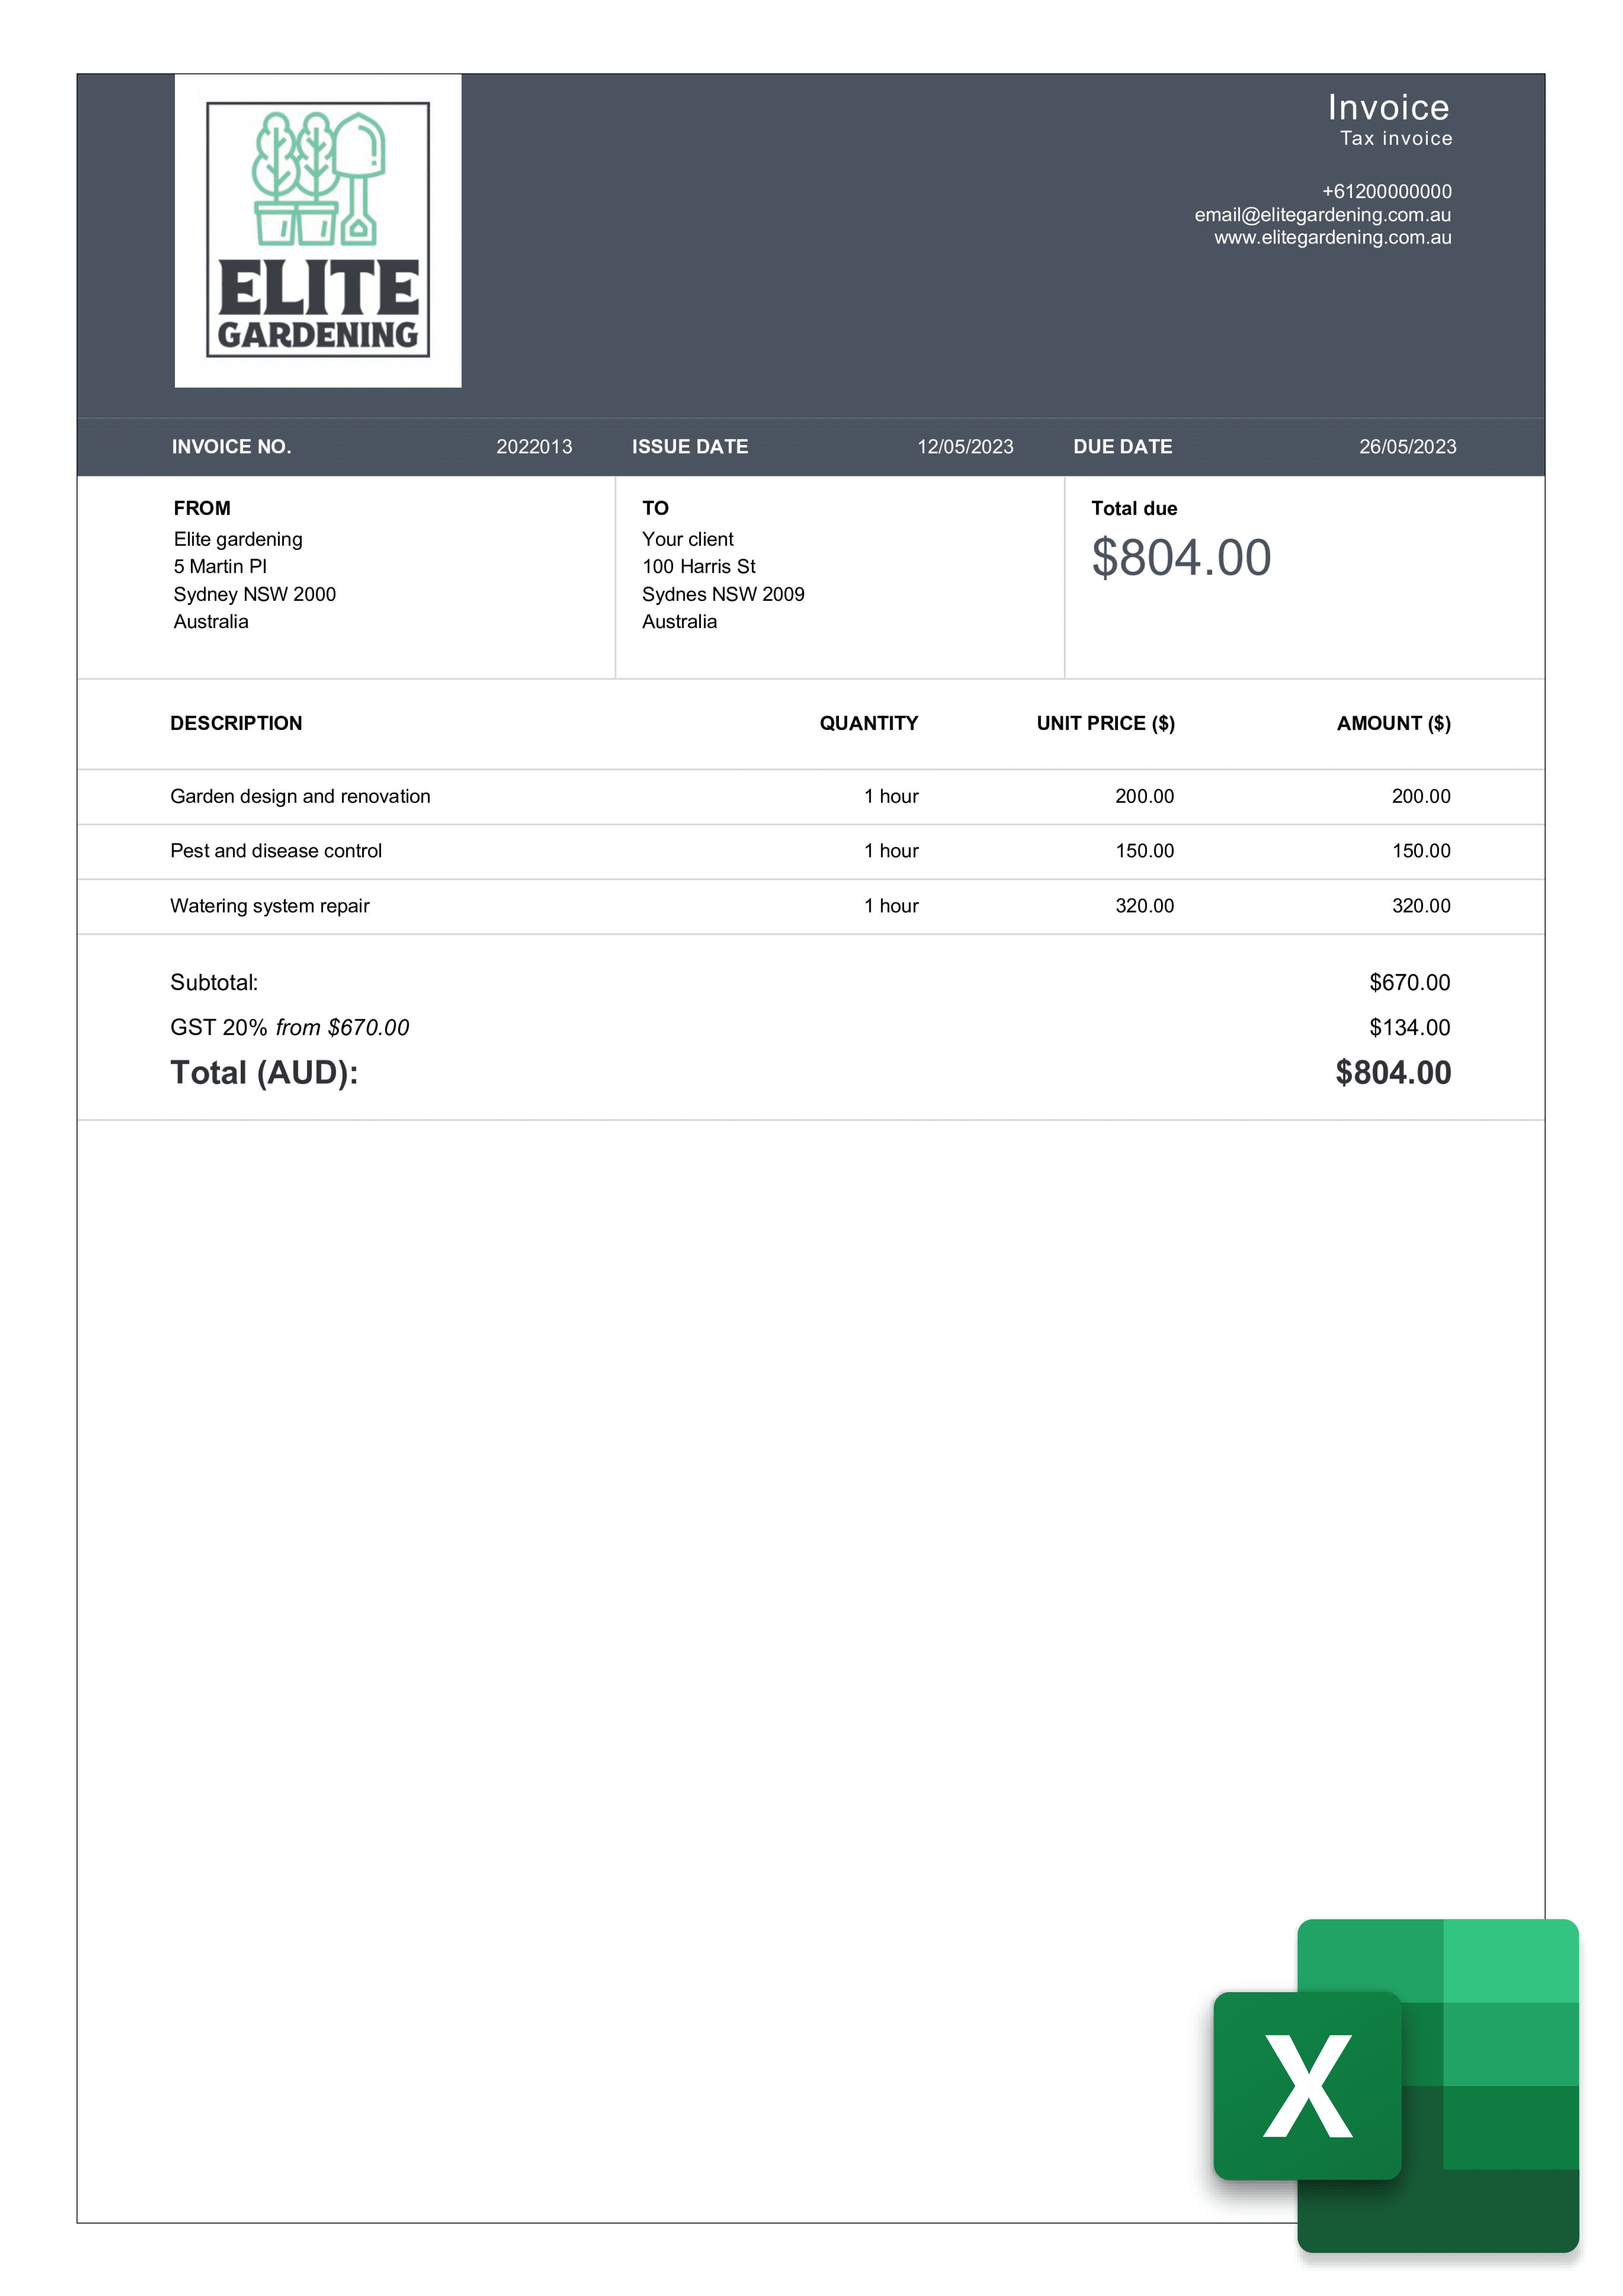Click the INVOICE NO. label

click(231, 447)
